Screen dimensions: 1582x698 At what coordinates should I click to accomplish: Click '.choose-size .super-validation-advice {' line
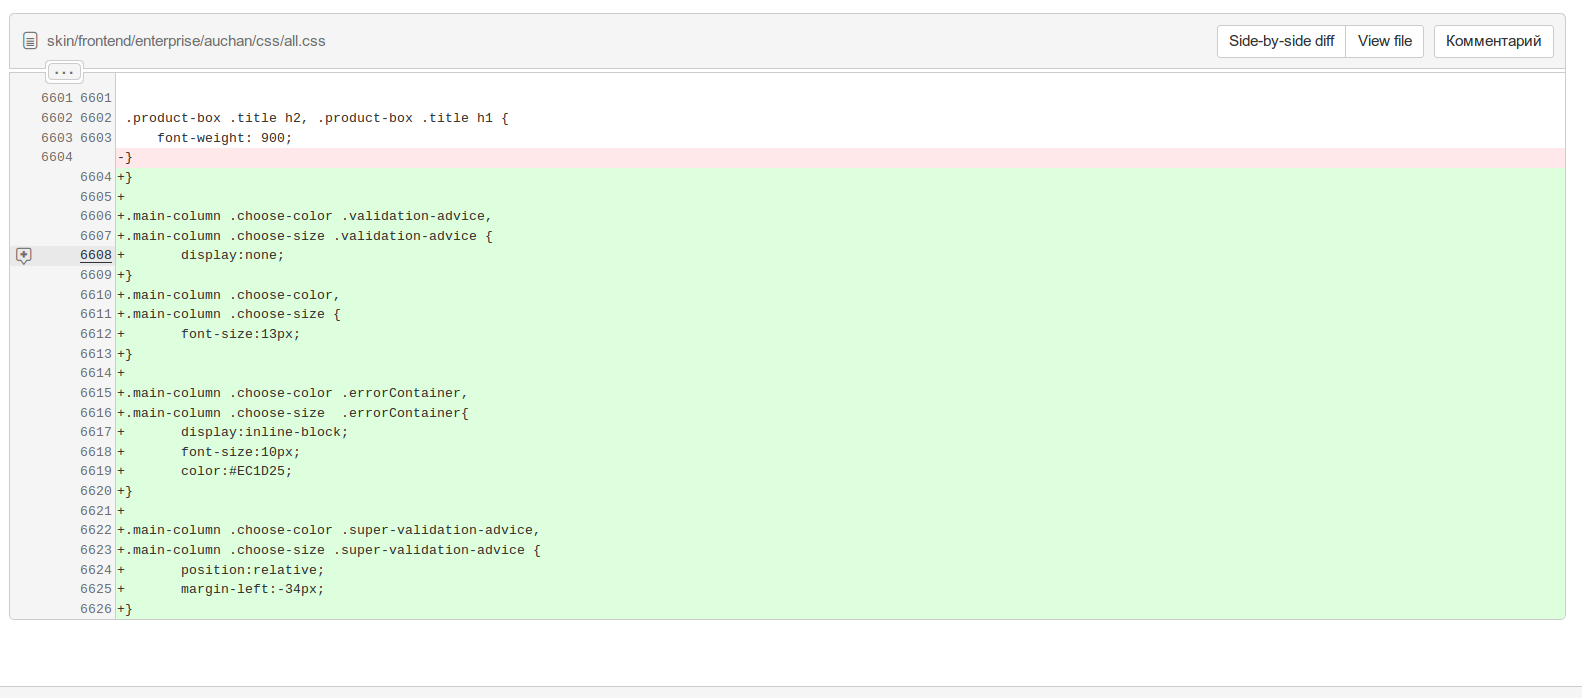(840, 550)
